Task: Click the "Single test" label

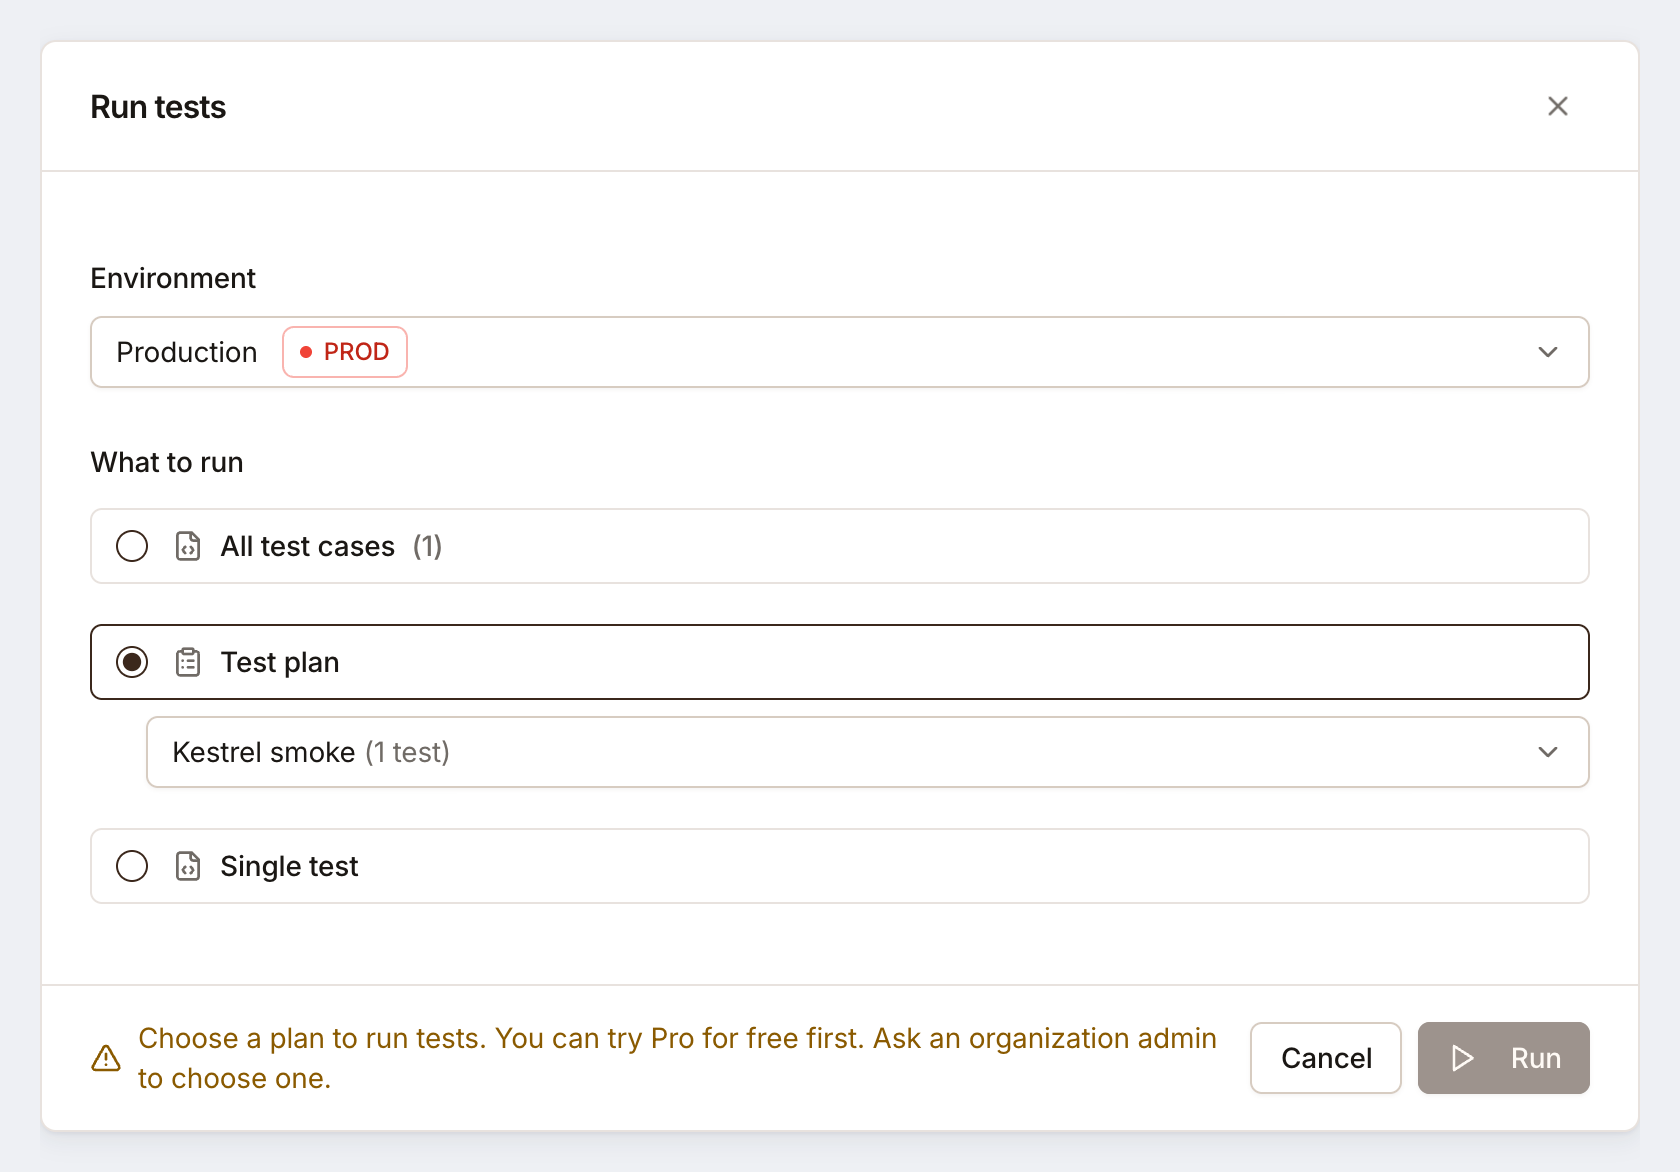Action: pos(289,866)
